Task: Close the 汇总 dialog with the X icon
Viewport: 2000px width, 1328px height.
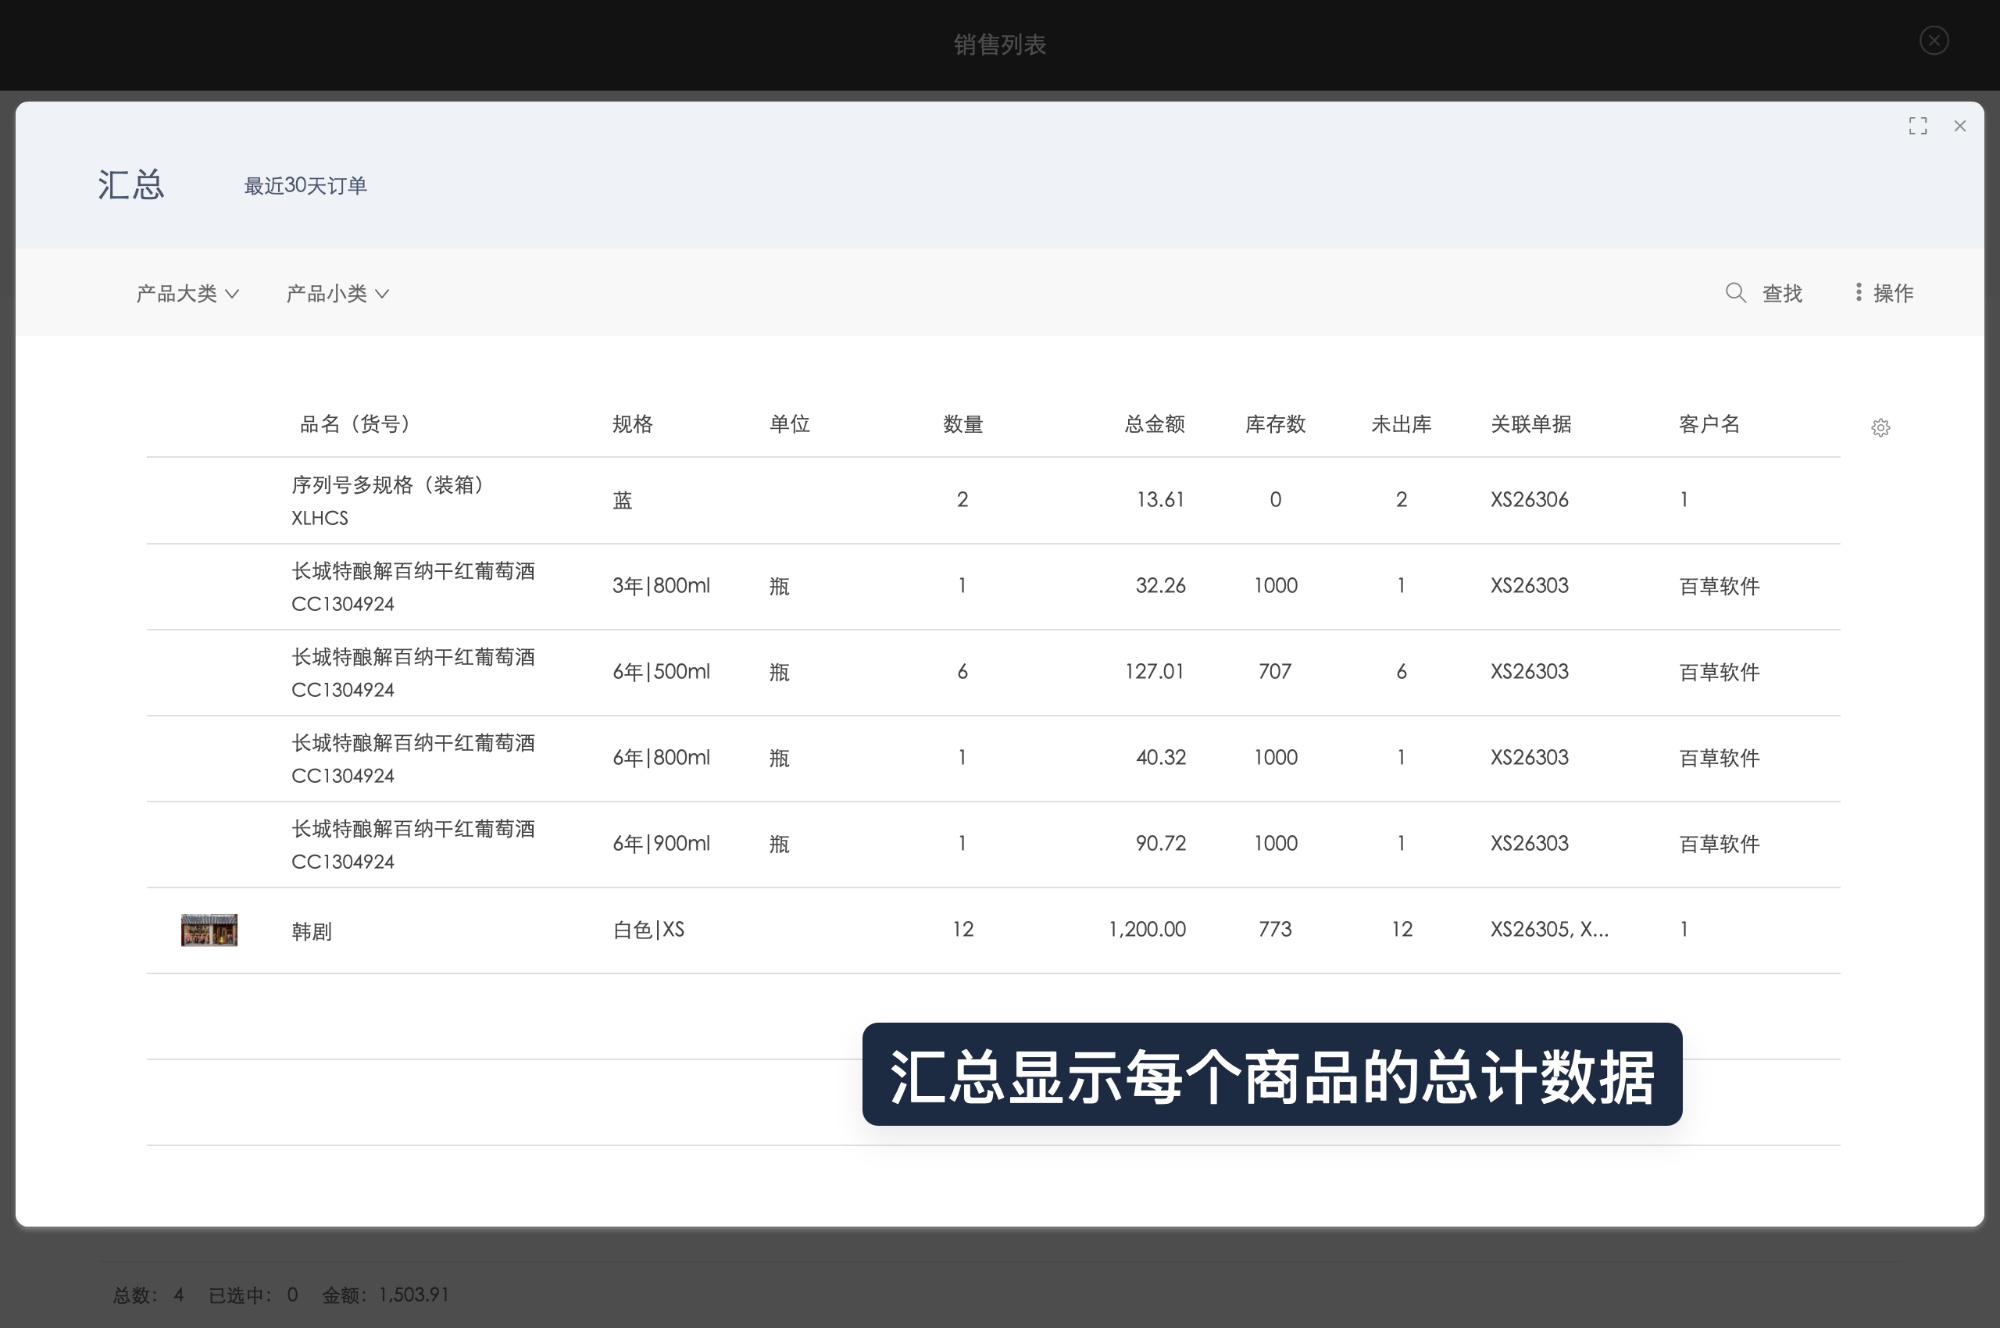Action: (1960, 126)
